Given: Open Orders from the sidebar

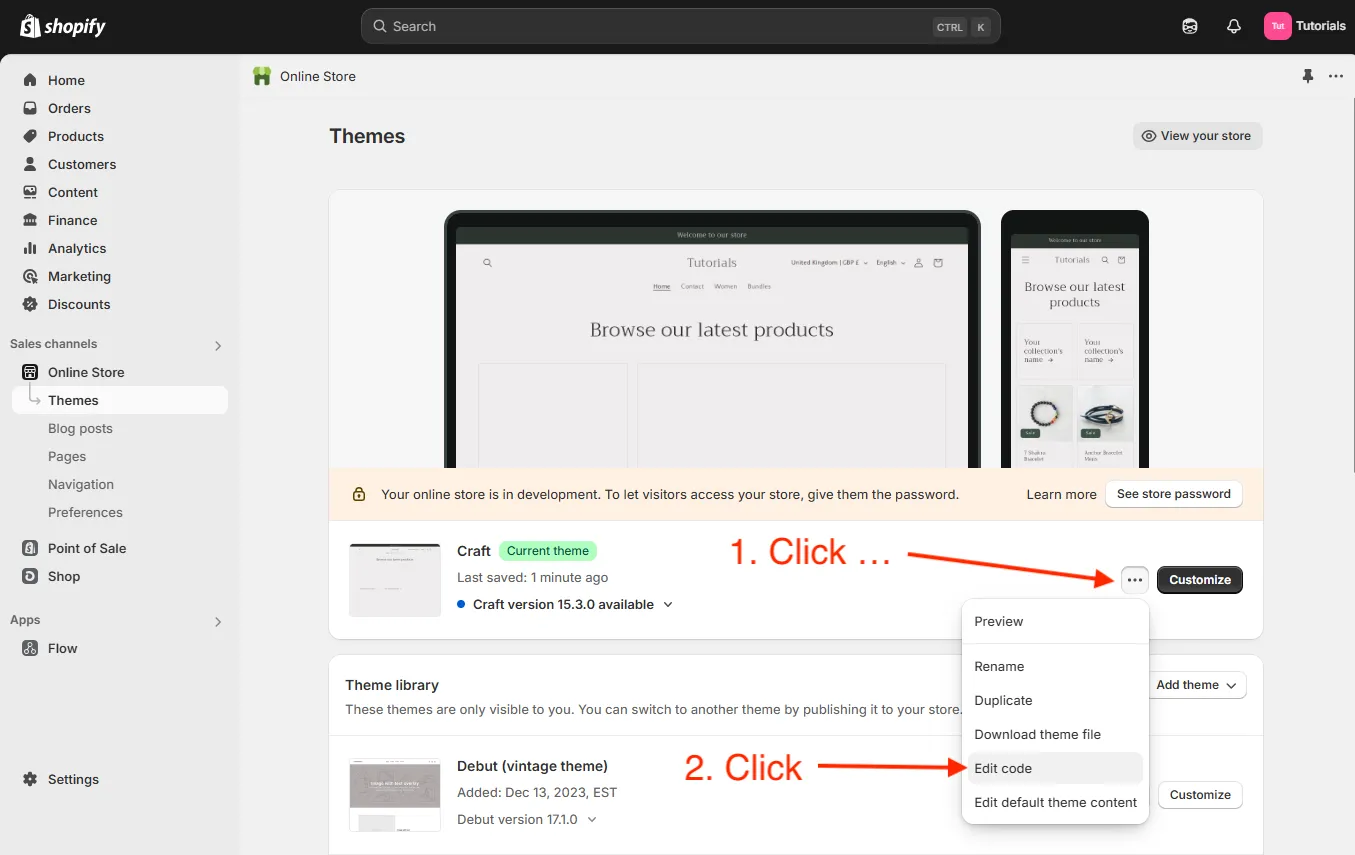Looking at the screenshot, I should point(69,108).
